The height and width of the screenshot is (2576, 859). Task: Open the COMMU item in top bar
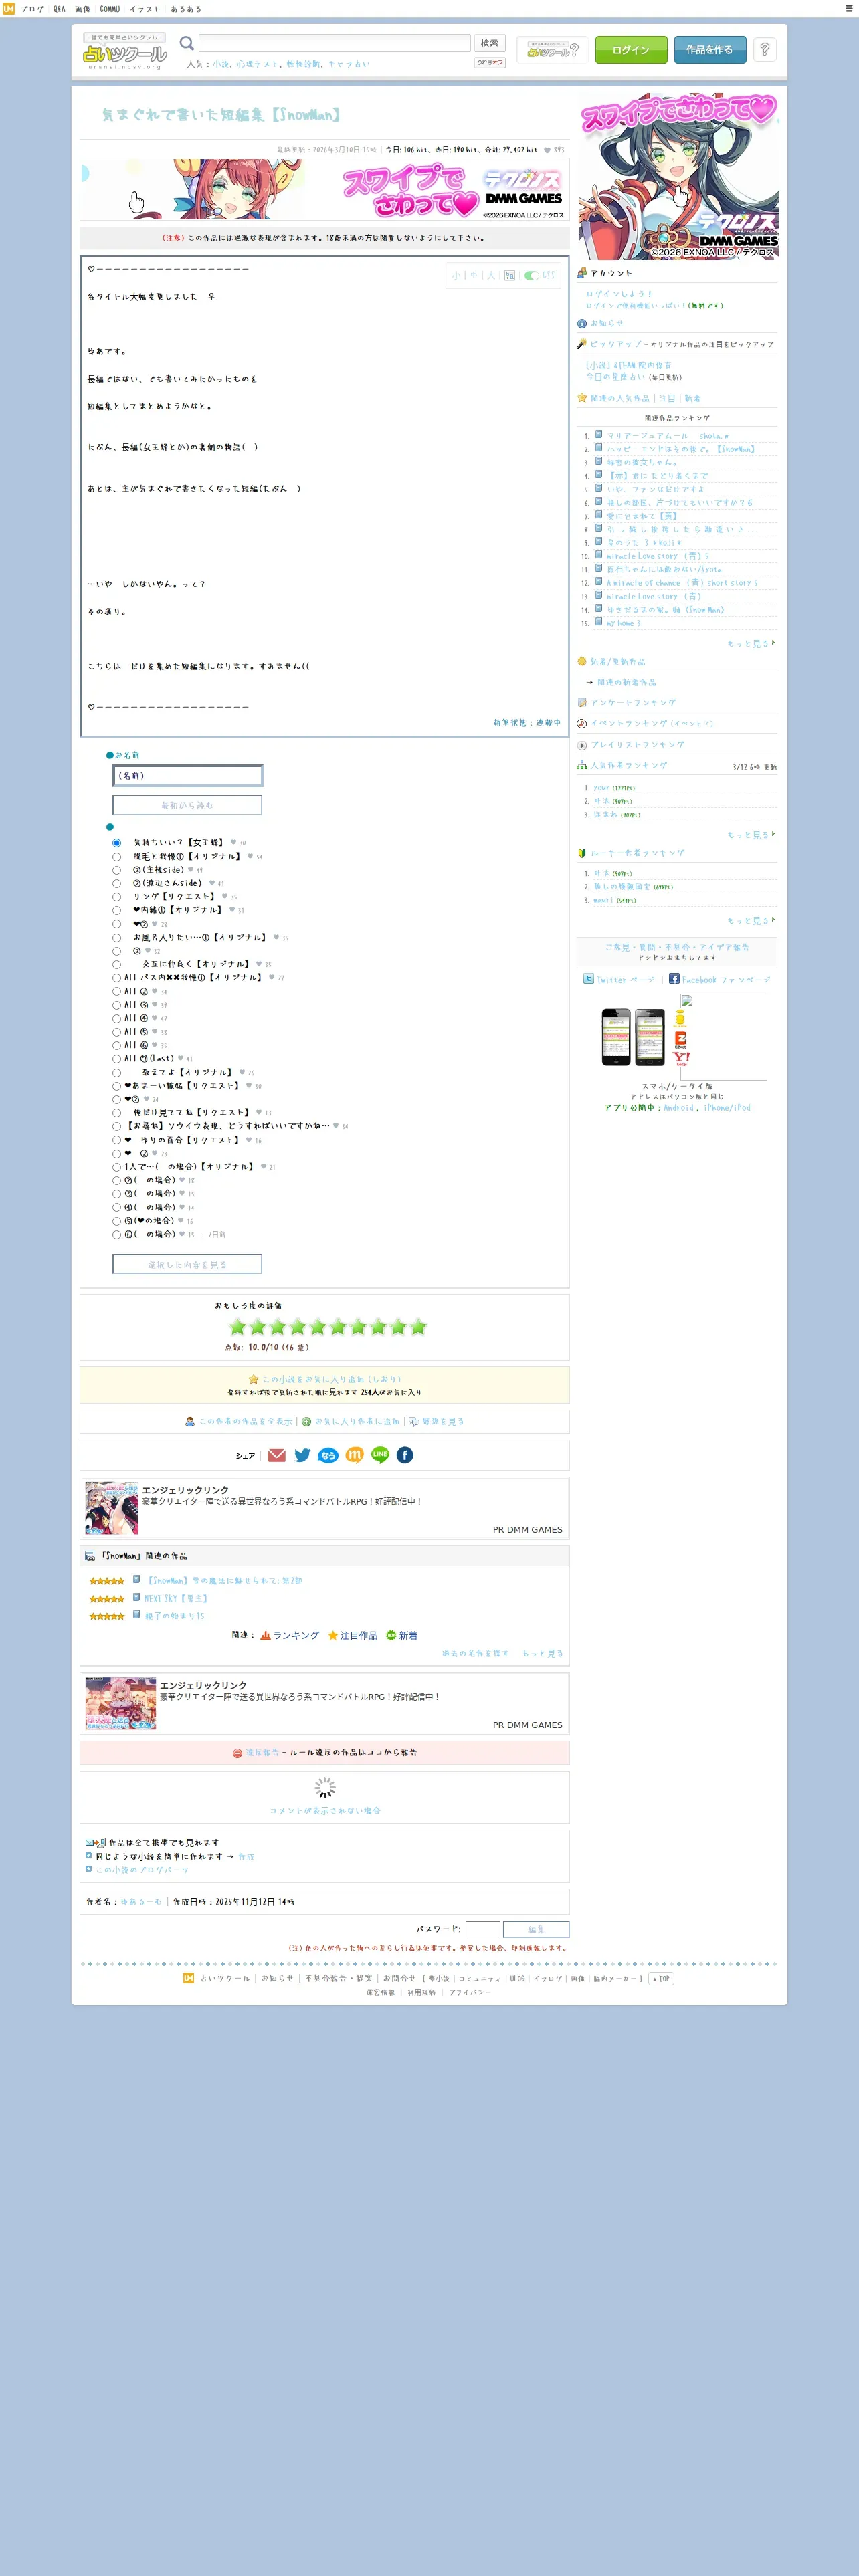pyautogui.click(x=110, y=8)
